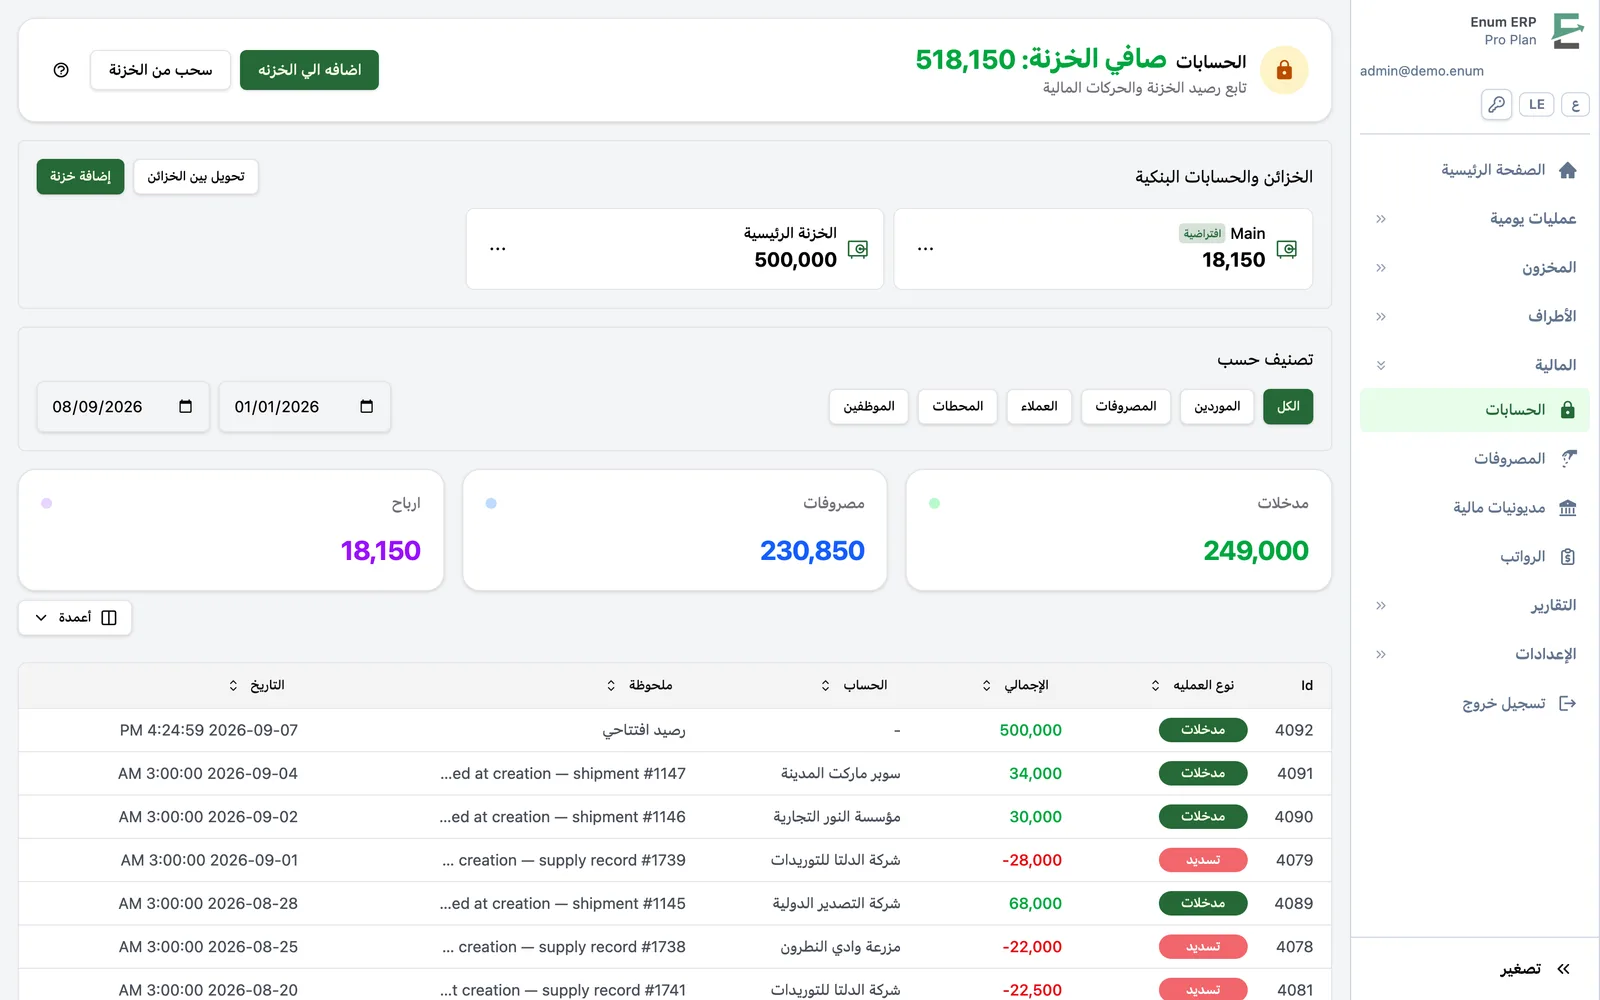Click تسجيل خروج to log out
This screenshot has width=1600, height=1000.
pyautogui.click(x=1475, y=704)
